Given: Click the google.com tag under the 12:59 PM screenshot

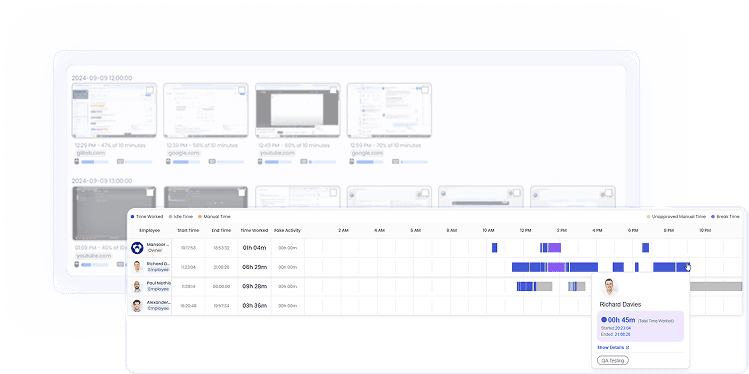Looking at the screenshot, I should click(367, 153).
